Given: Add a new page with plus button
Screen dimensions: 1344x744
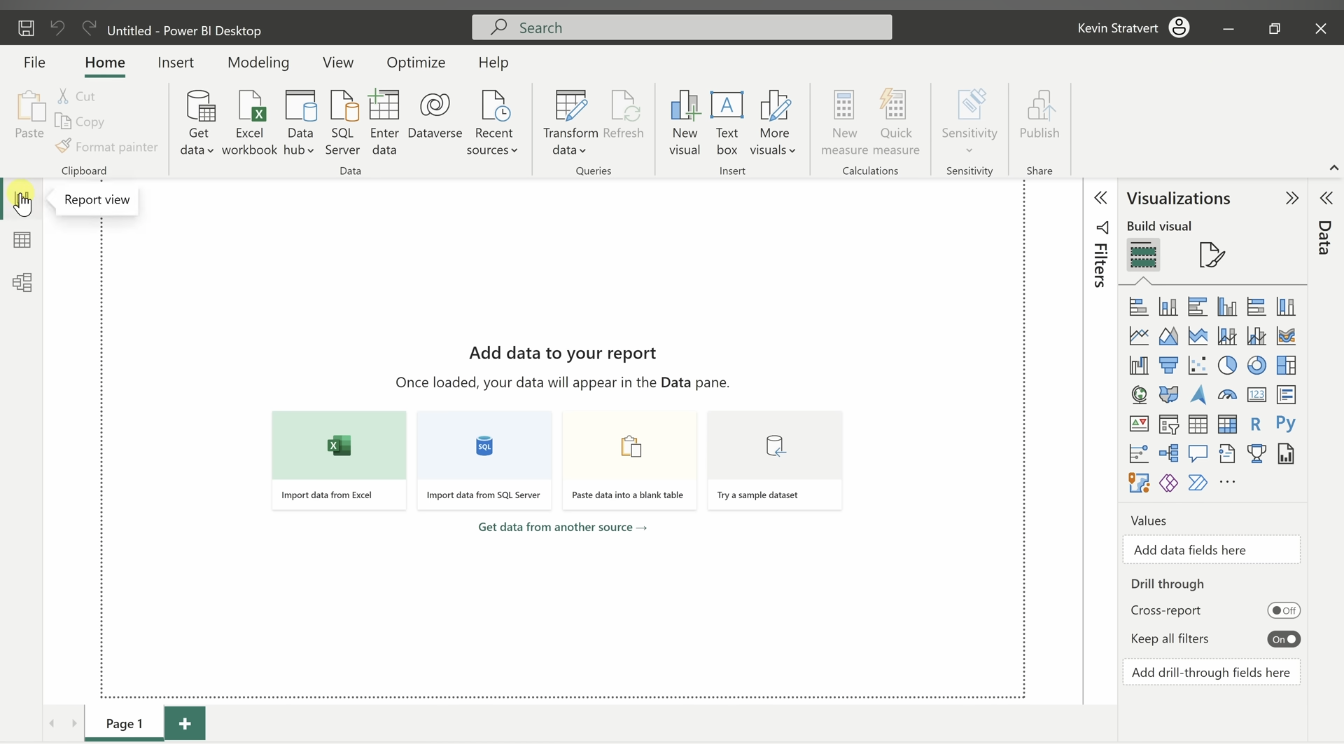Looking at the screenshot, I should pyautogui.click(x=185, y=723).
